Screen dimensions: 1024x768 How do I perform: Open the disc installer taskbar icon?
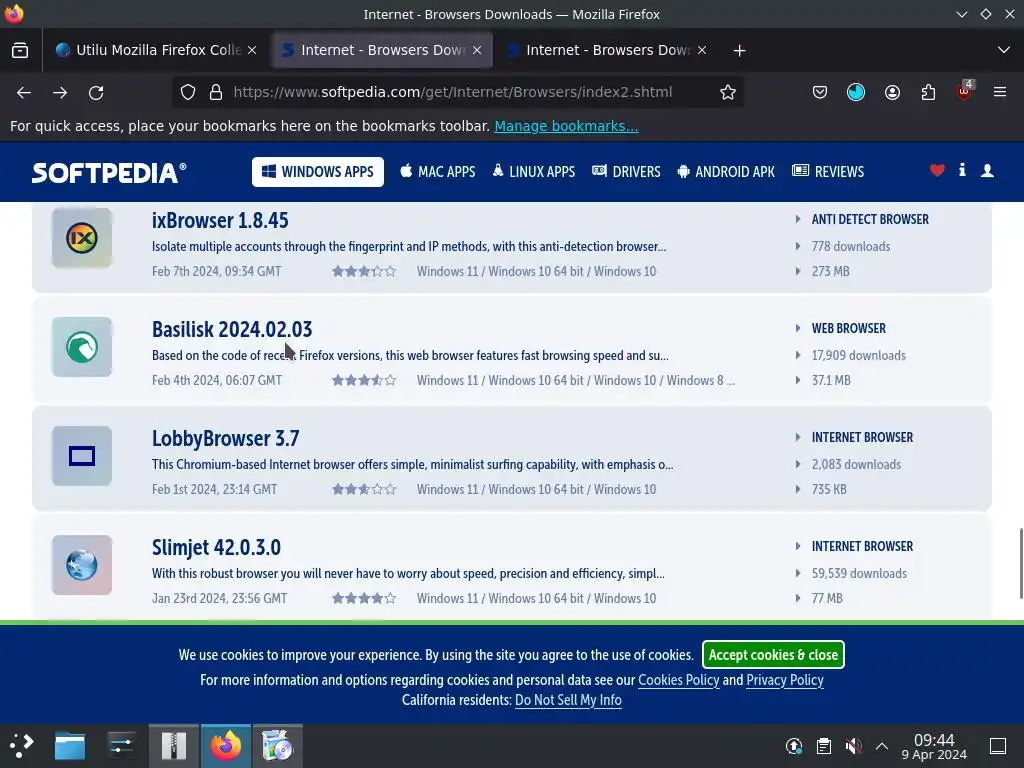[278, 746]
